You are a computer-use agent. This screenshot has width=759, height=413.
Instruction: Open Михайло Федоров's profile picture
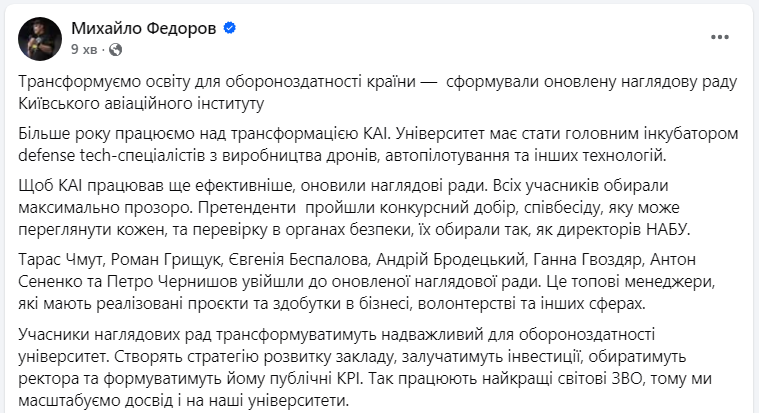[x=38, y=38]
